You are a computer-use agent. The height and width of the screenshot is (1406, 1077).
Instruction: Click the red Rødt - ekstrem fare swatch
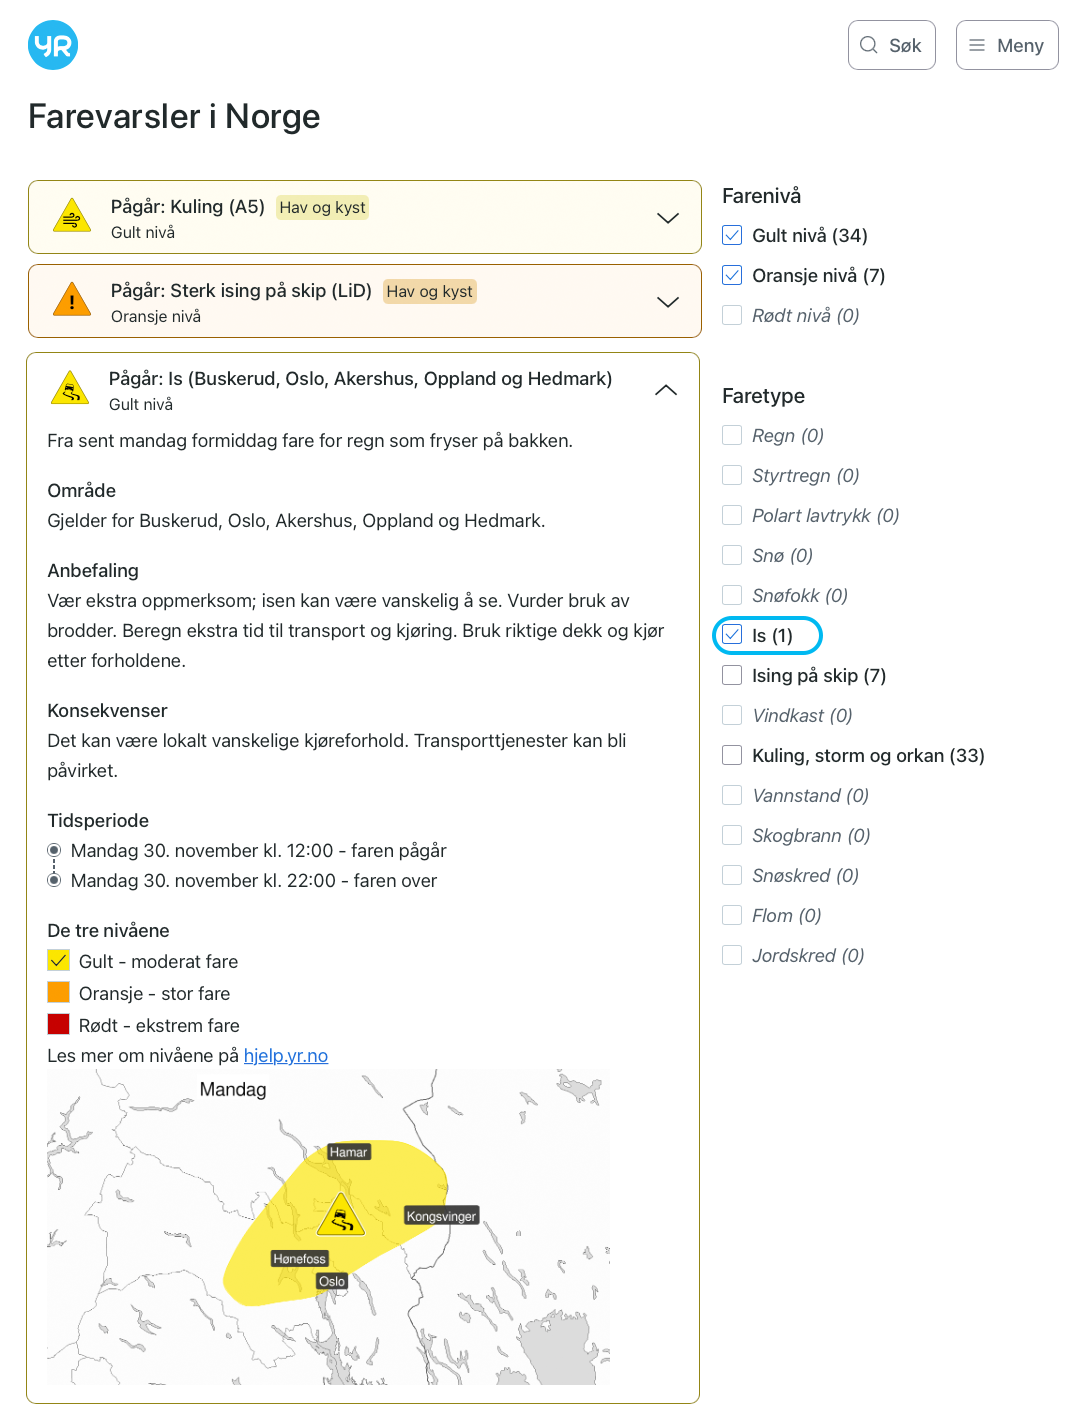[x=58, y=1024]
